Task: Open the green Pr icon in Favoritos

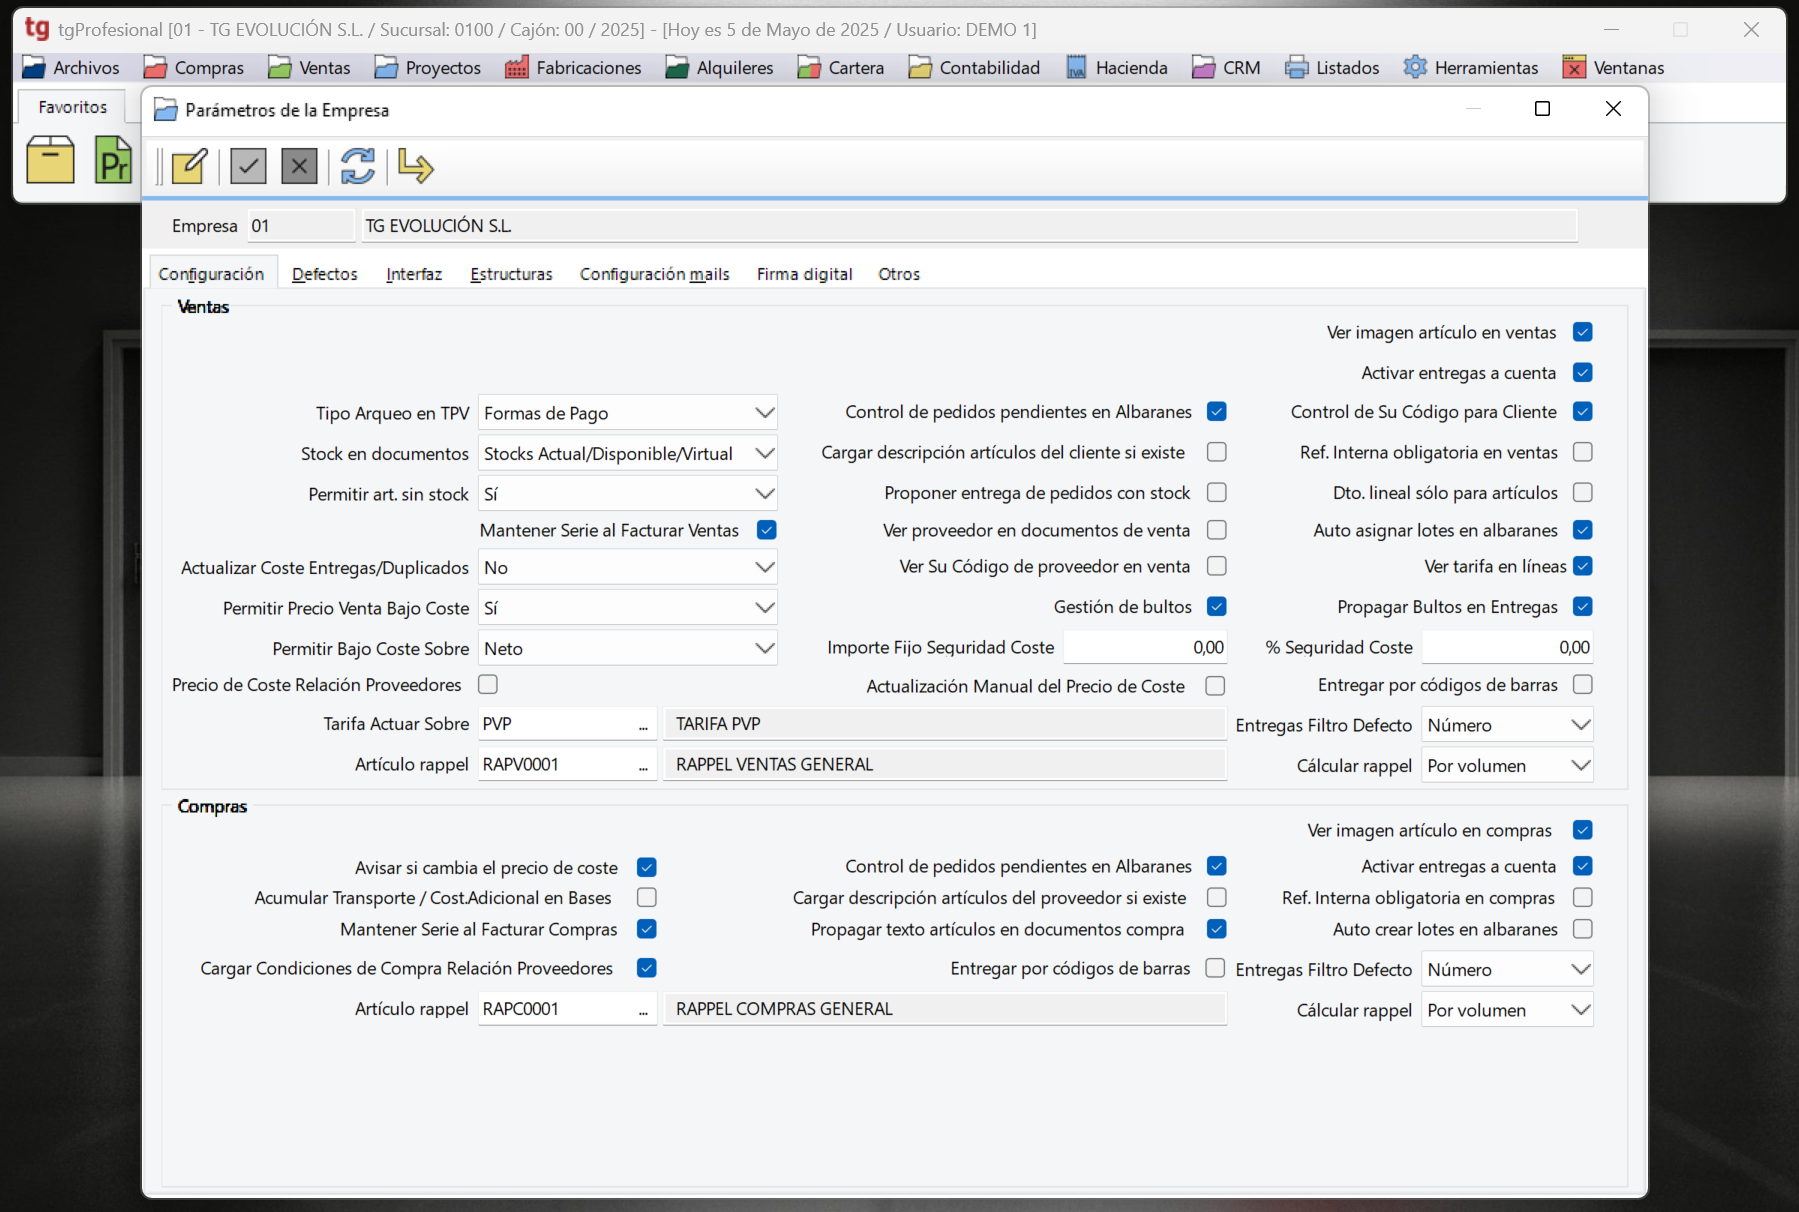Action: [x=113, y=160]
